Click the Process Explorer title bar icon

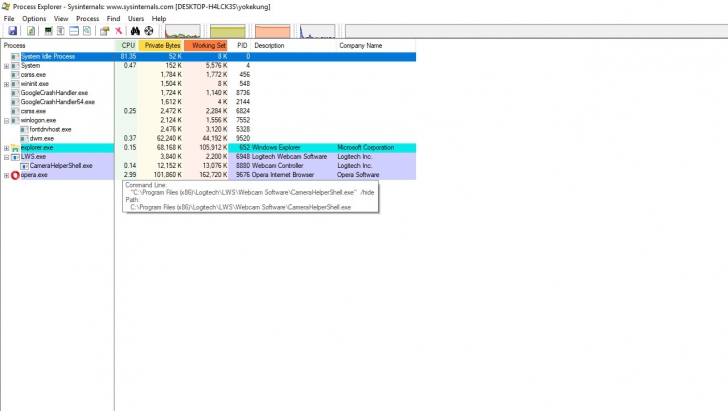point(6,7)
